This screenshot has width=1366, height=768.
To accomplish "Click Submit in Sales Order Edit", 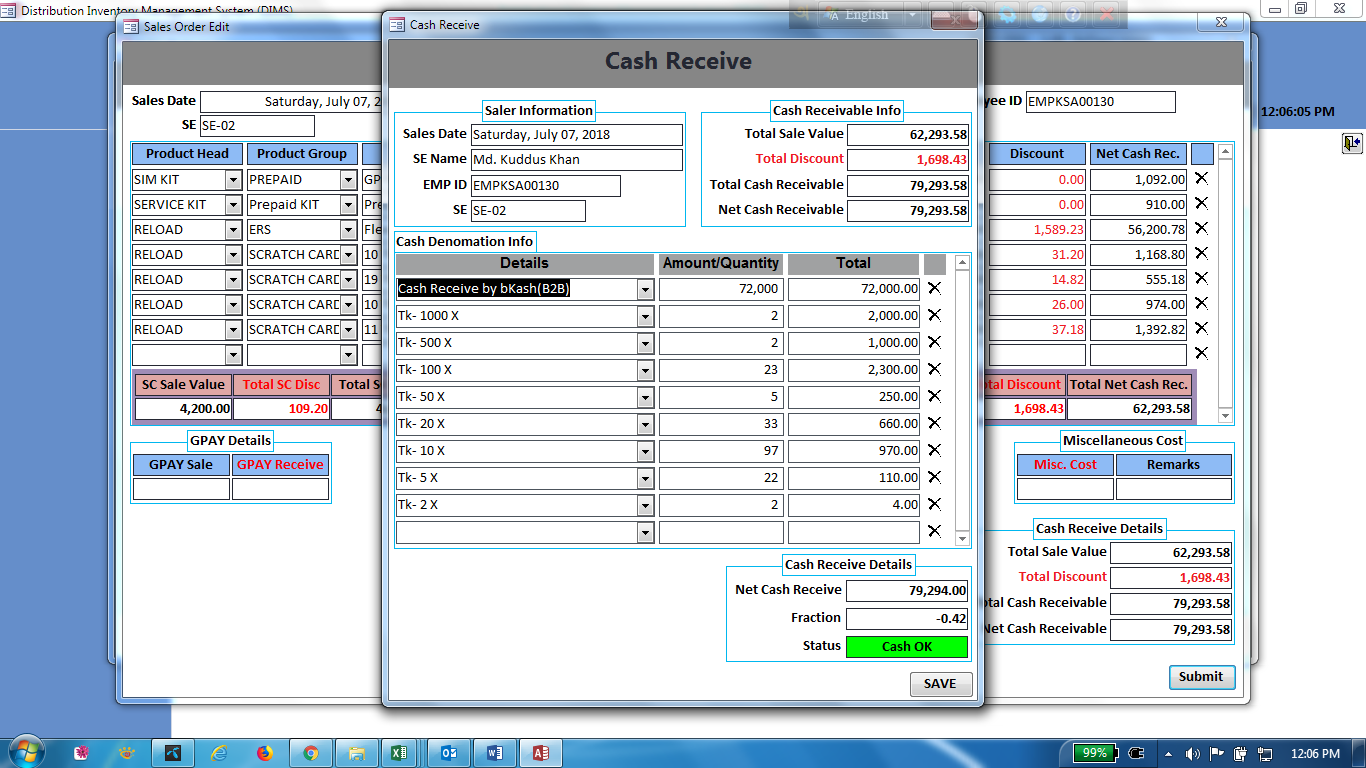I will [x=1201, y=677].
